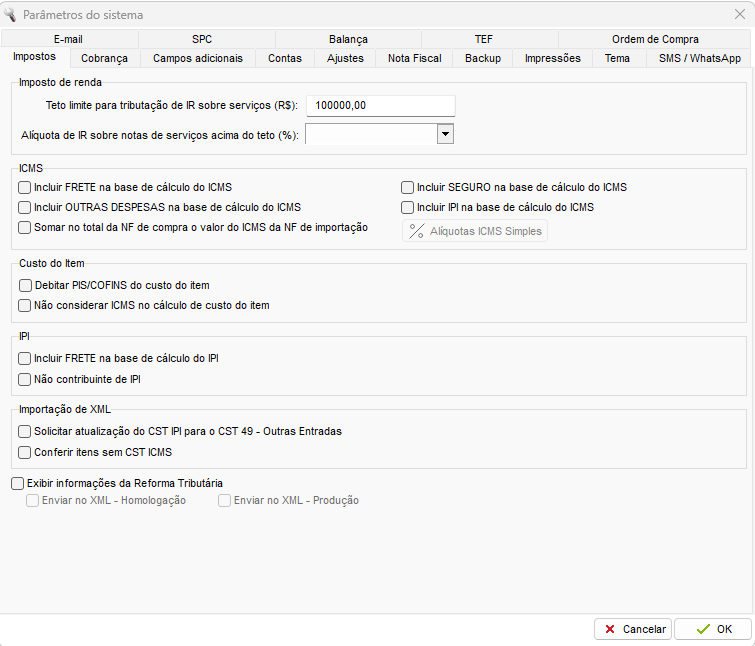755x646 pixels.
Task: Check Exibir informações da Reforma Tributária
Action: click(x=17, y=483)
